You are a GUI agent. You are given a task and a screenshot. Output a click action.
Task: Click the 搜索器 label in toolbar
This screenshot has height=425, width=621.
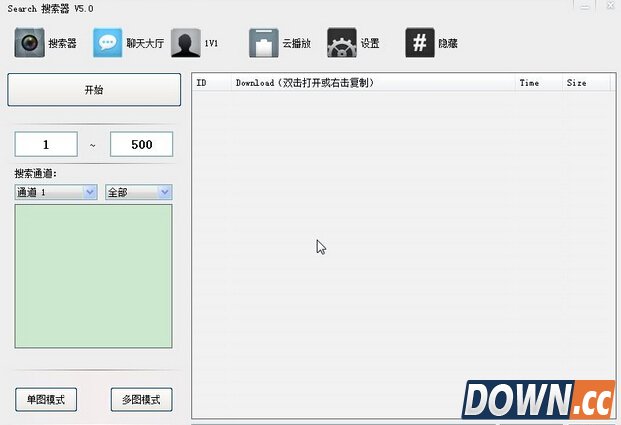[62, 43]
